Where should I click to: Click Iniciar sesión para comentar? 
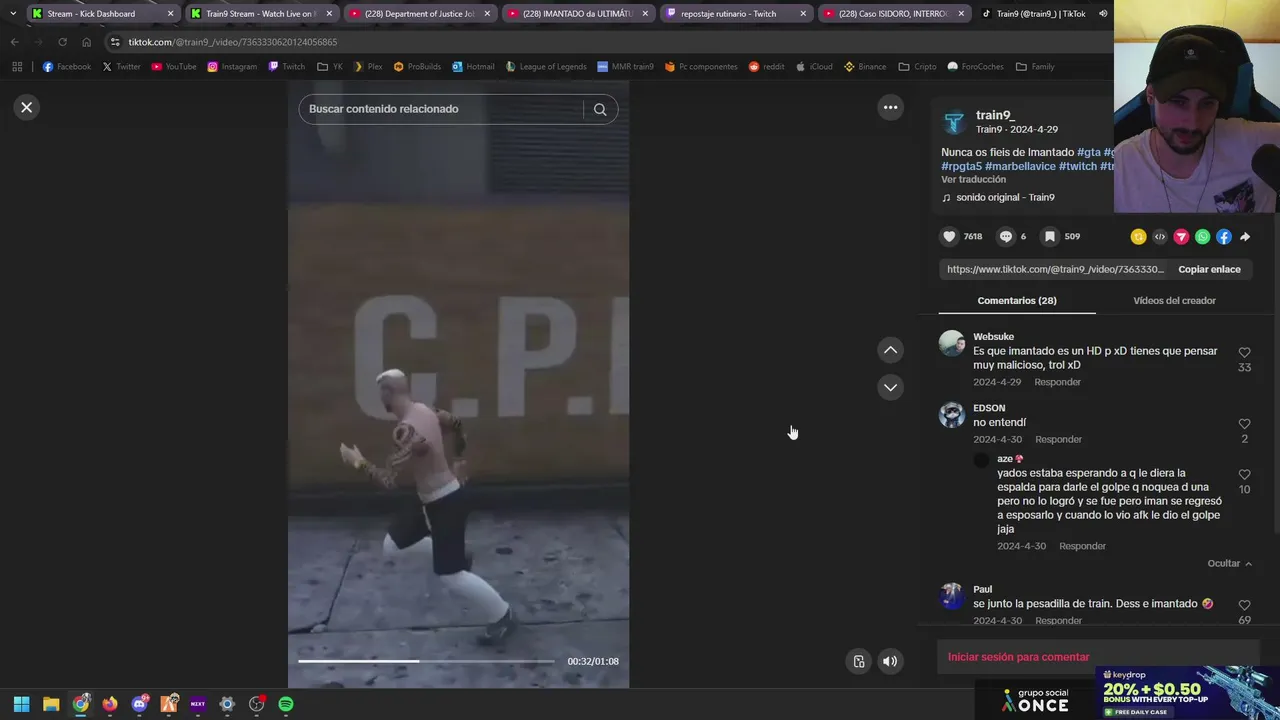tap(1018, 657)
